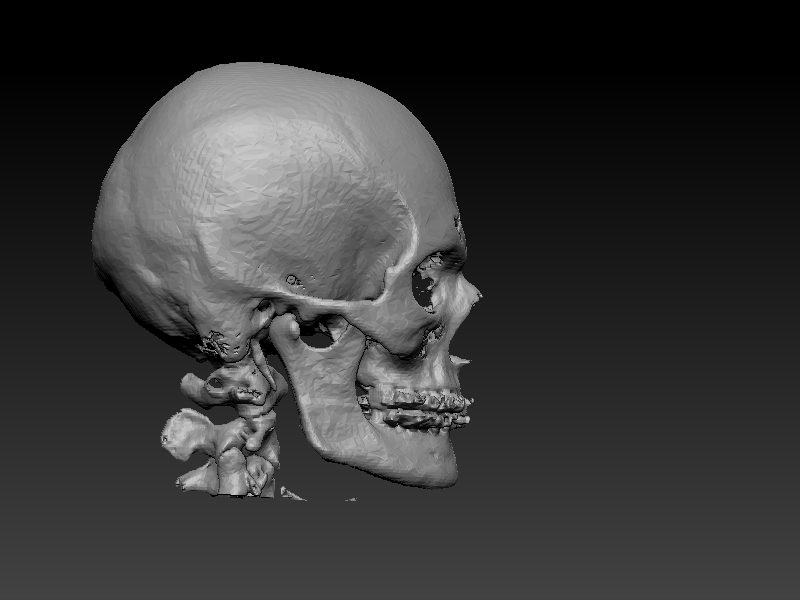Click the lower row of teeth

point(425,419)
